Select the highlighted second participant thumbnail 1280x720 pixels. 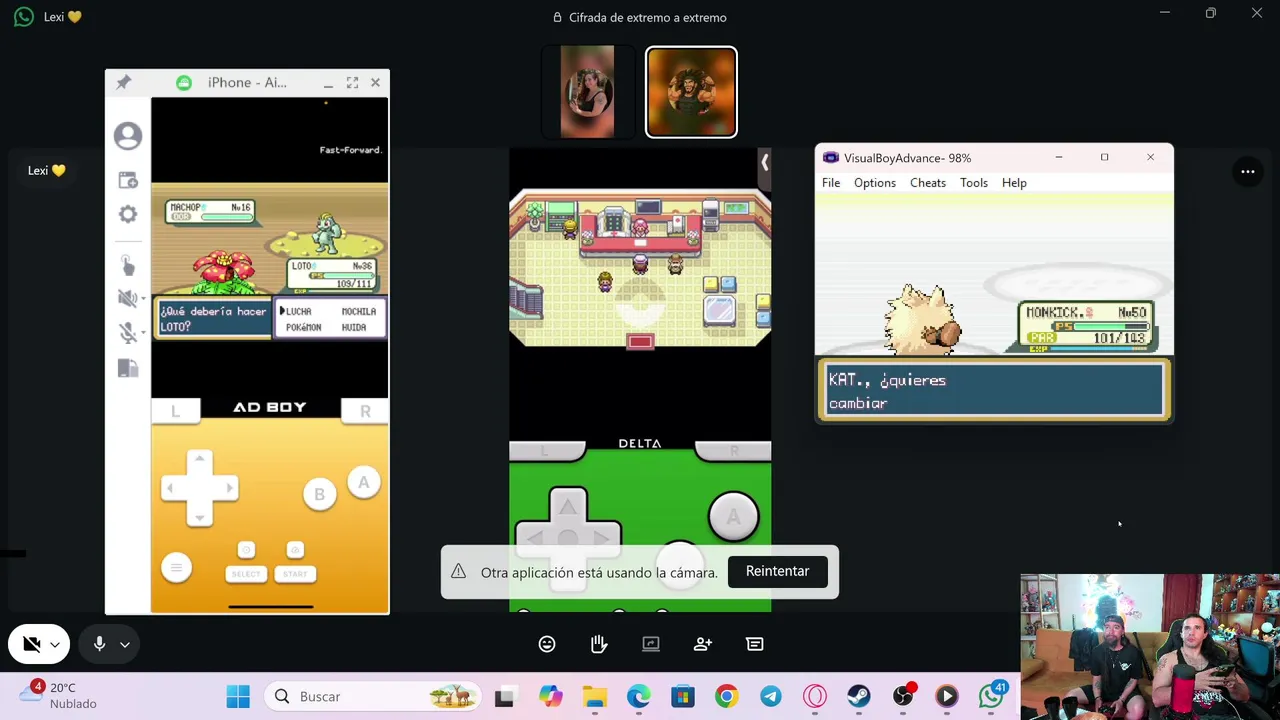click(x=691, y=92)
